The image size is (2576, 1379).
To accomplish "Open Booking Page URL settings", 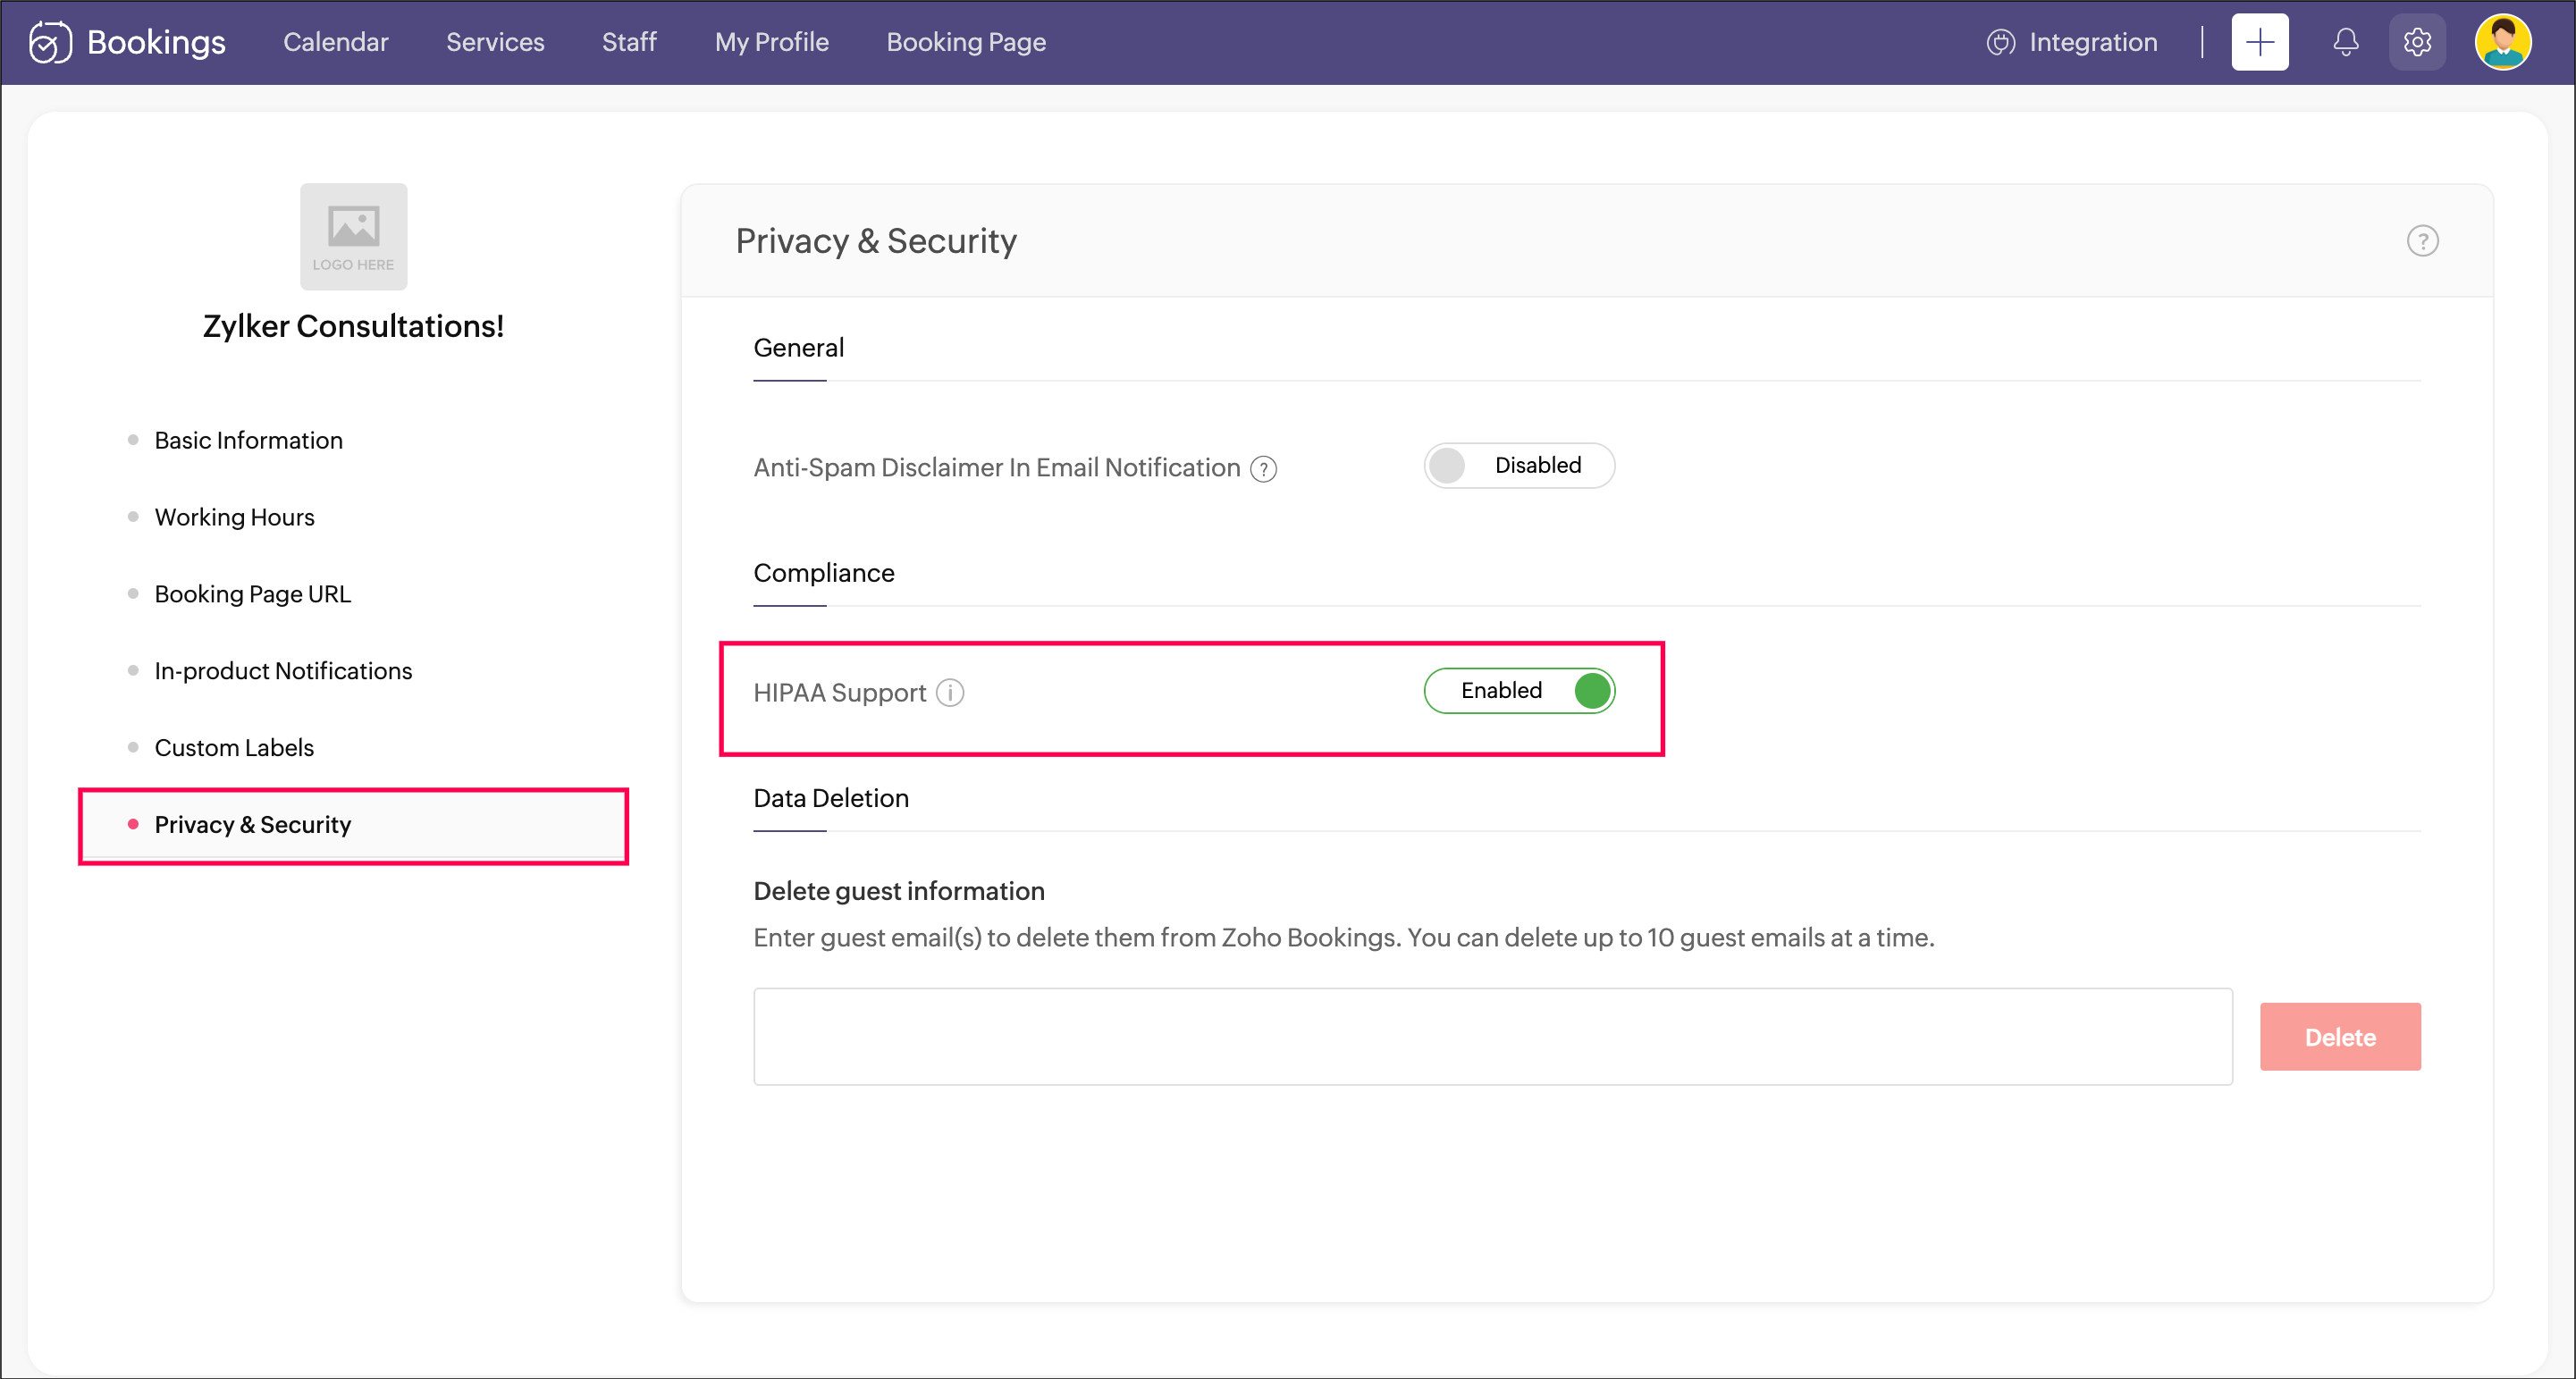I will click(x=252, y=594).
